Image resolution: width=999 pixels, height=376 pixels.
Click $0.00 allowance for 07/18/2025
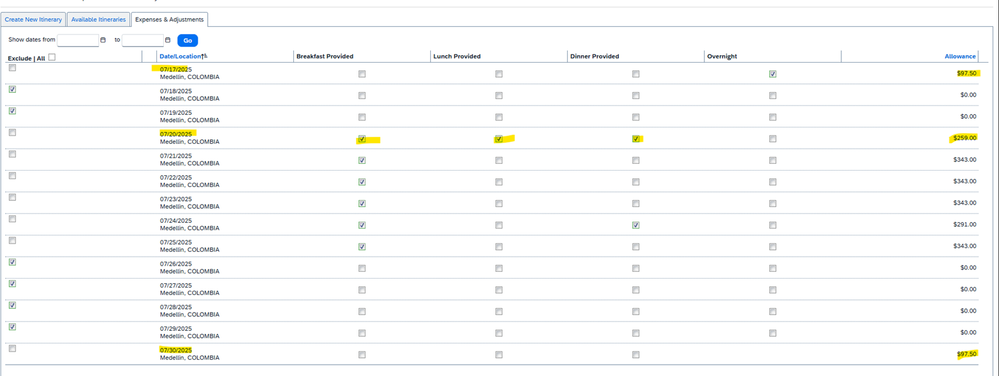pyautogui.click(x=968, y=94)
